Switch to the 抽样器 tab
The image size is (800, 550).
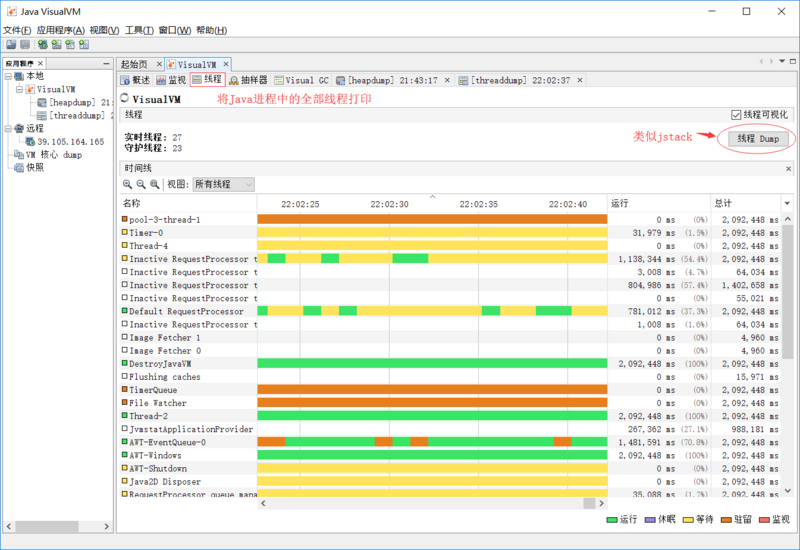tap(248, 80)
